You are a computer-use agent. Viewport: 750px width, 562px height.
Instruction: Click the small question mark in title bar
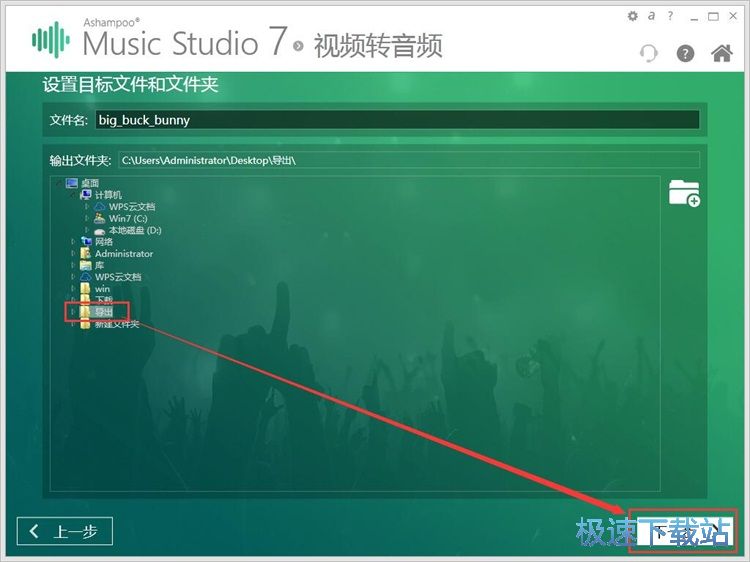pyautogui.click(x=670, y=16)
